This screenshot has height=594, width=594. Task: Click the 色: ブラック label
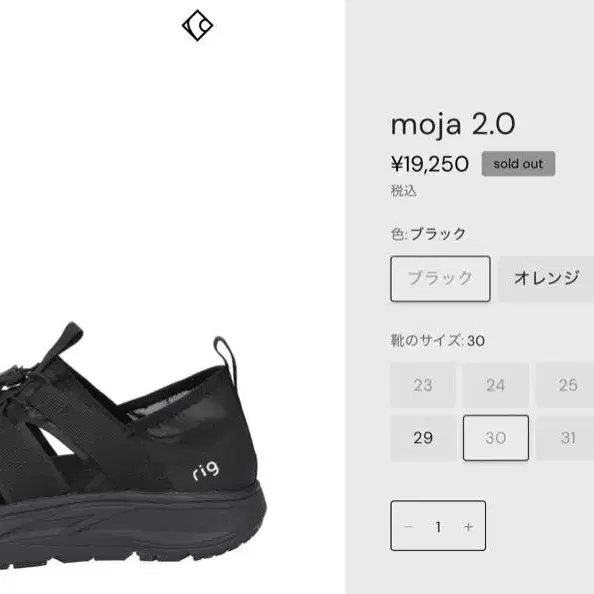tap(428, 234)
